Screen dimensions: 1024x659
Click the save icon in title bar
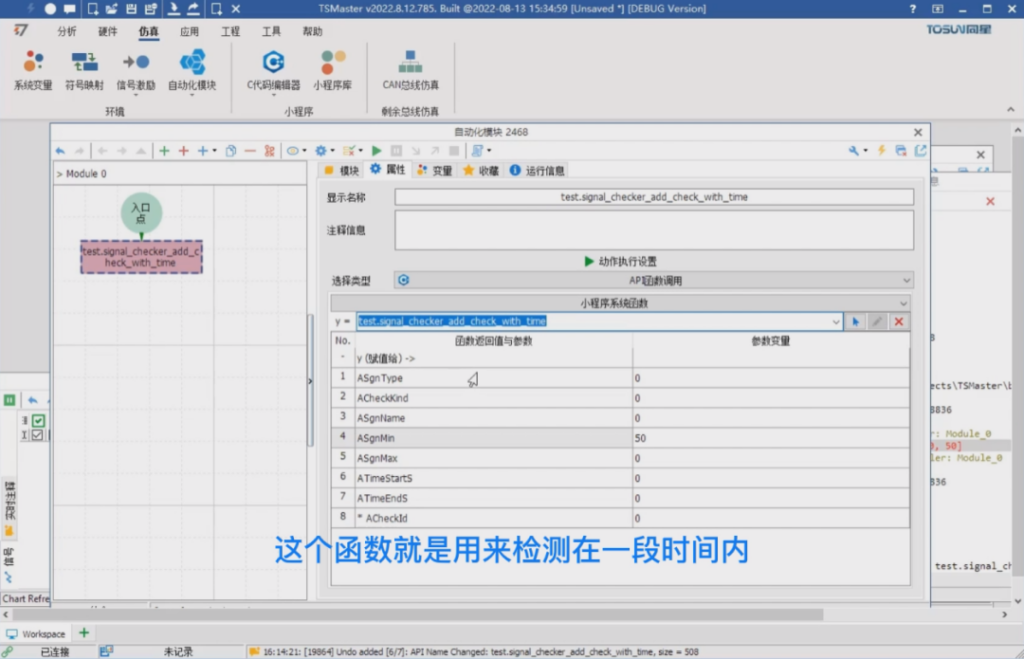click(x=131, y=8)
